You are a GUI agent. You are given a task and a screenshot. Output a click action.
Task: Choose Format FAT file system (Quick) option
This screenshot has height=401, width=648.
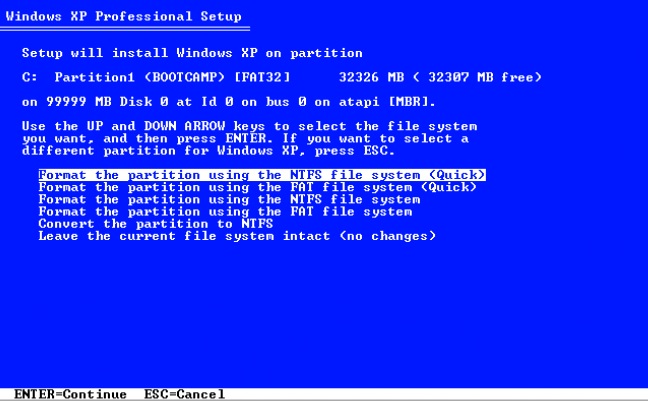(x=257, y=187)
